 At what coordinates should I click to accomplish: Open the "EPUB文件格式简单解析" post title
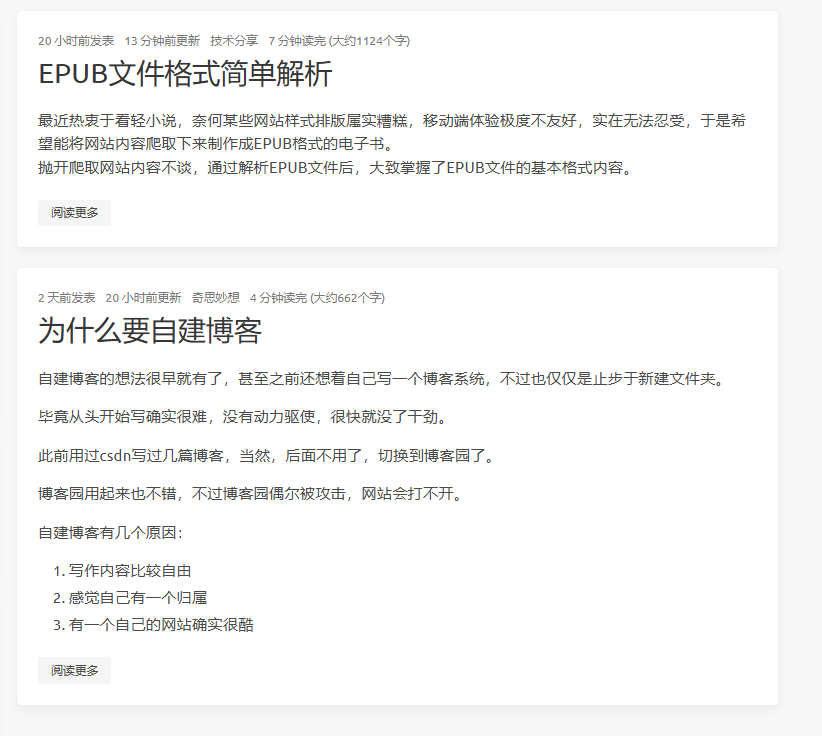click(x=185, y=75)
